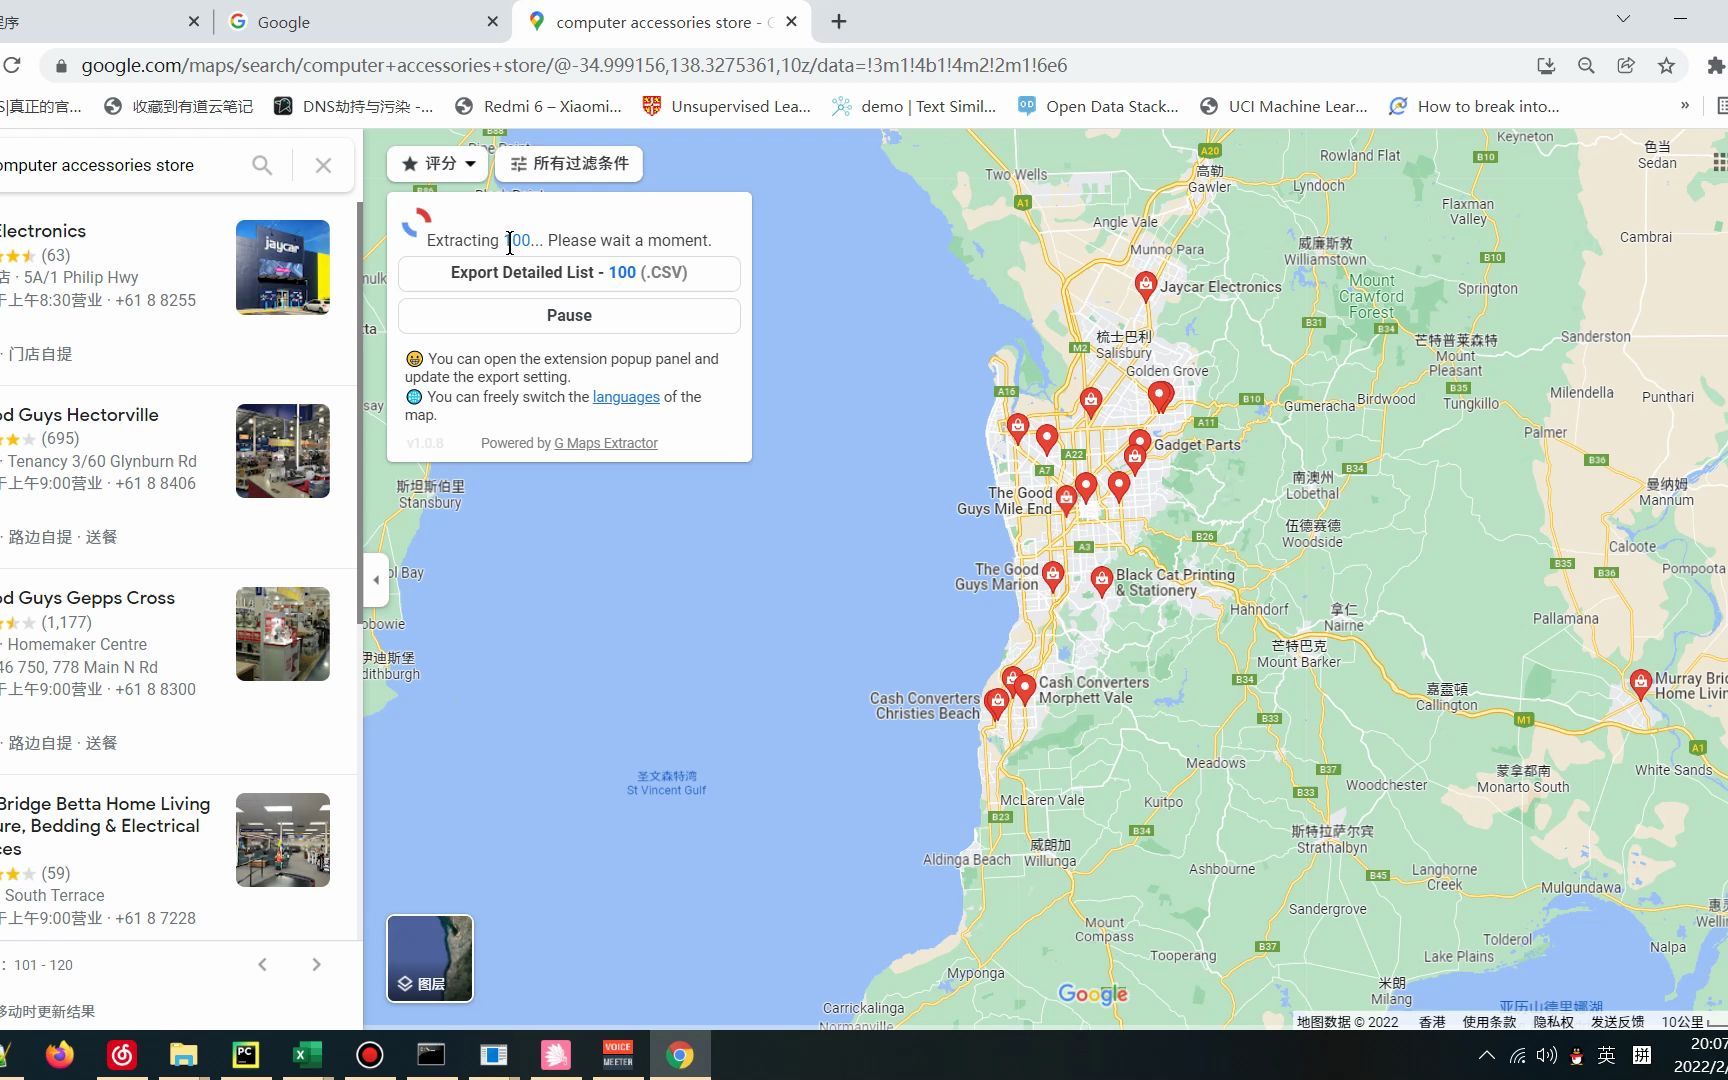1728x1080 pixels.
Task: Open the all filters button
Action: [x=569, y=163]
